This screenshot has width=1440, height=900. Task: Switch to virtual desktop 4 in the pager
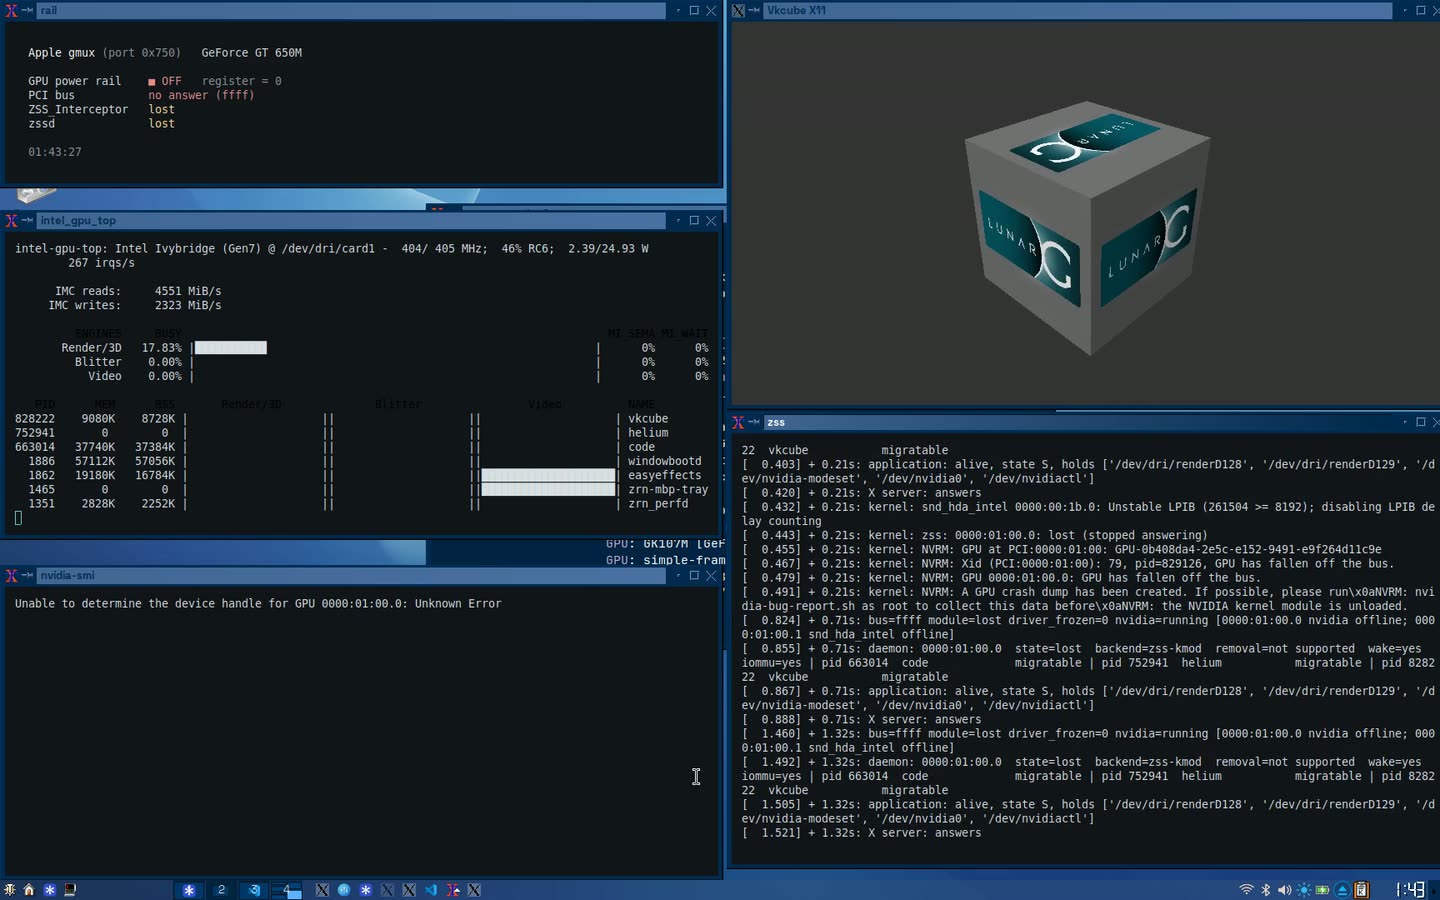pyautogui.click(x=287, y=890)
